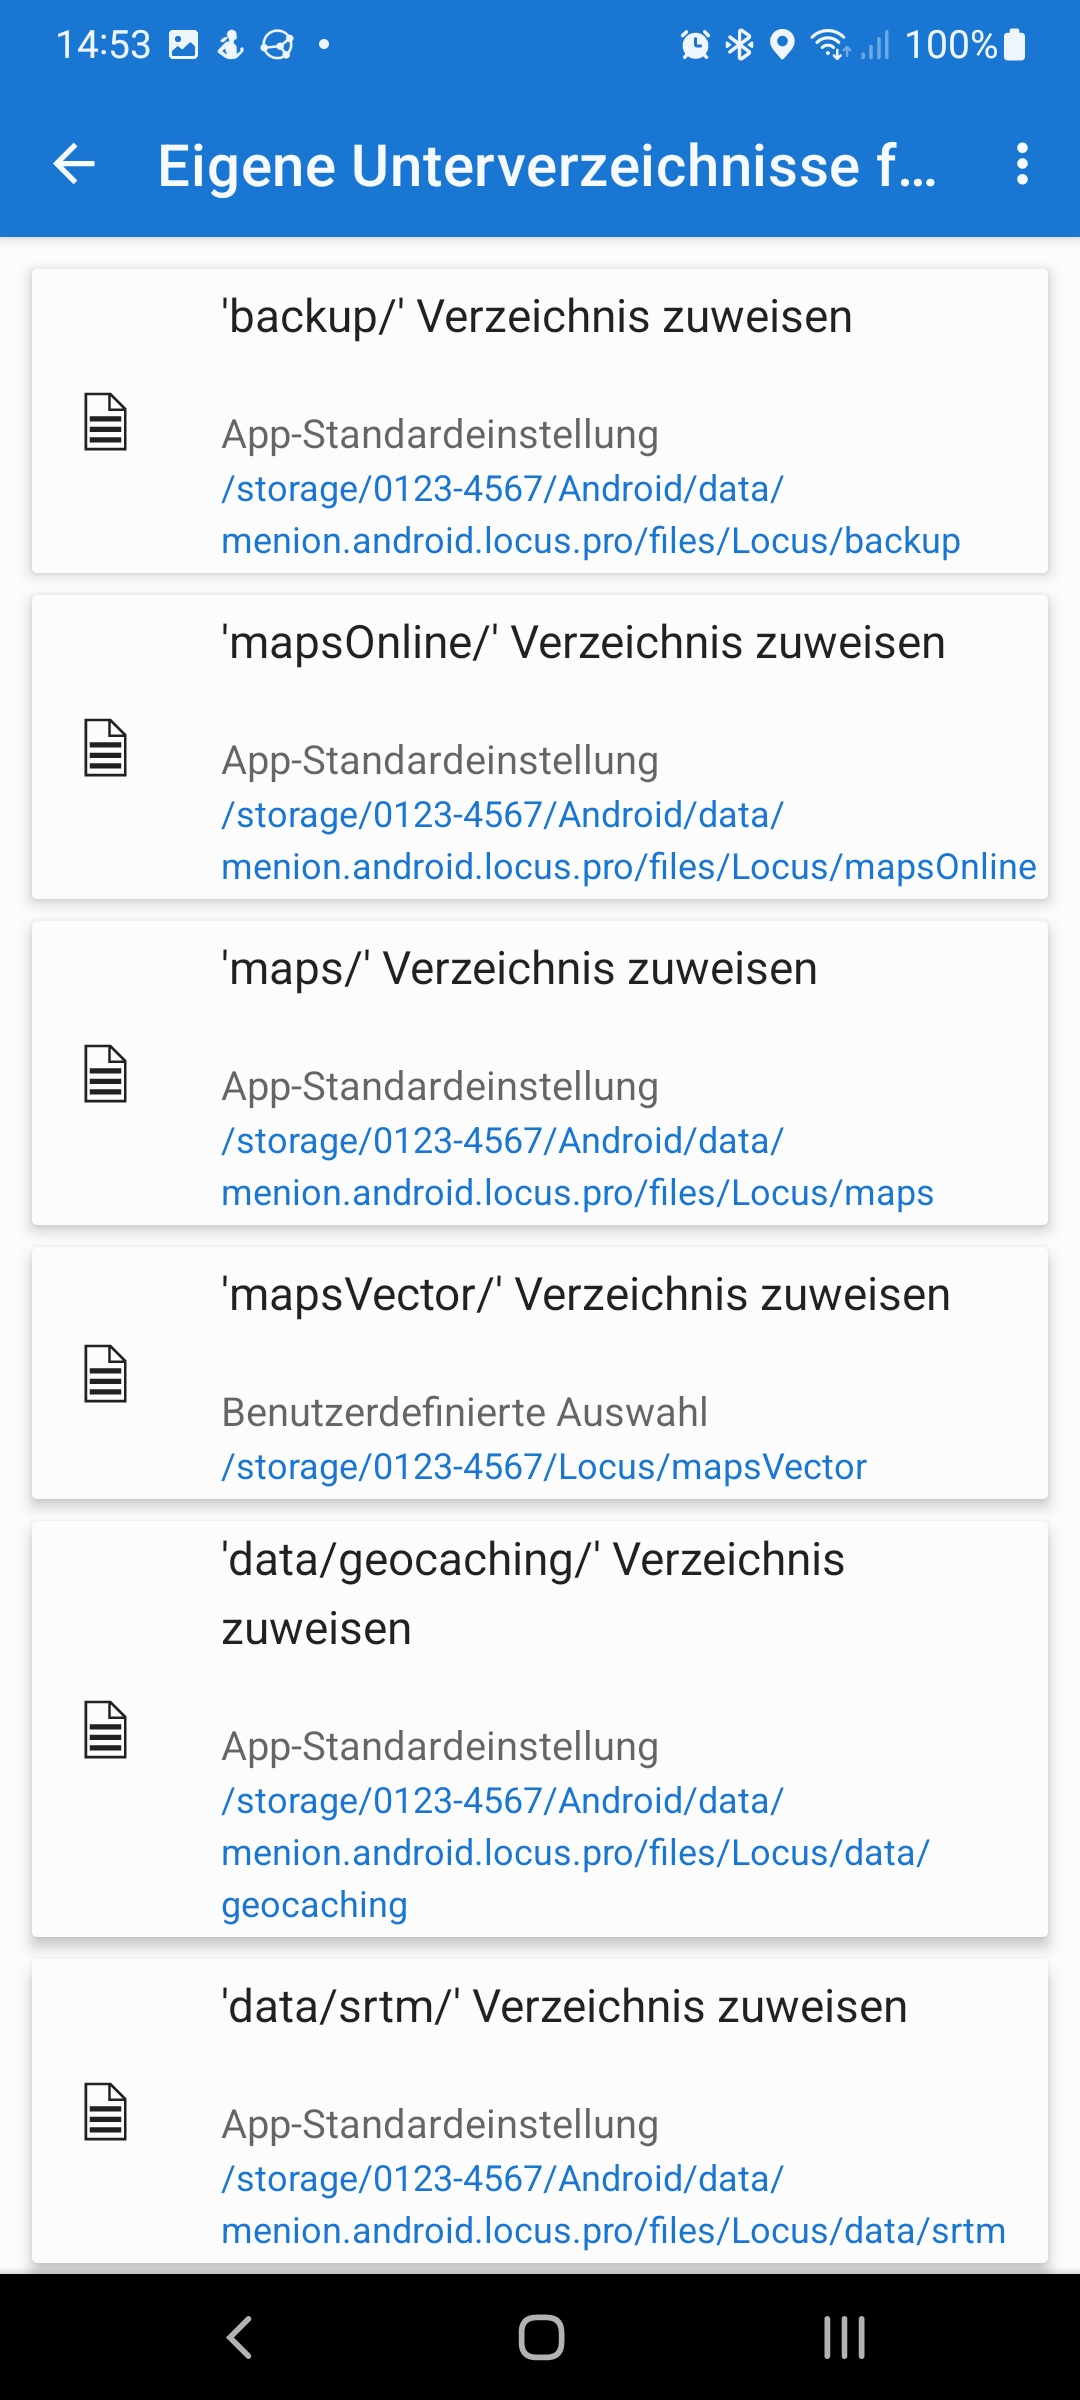Tap document icon beside 'backup/' entry

105,422
